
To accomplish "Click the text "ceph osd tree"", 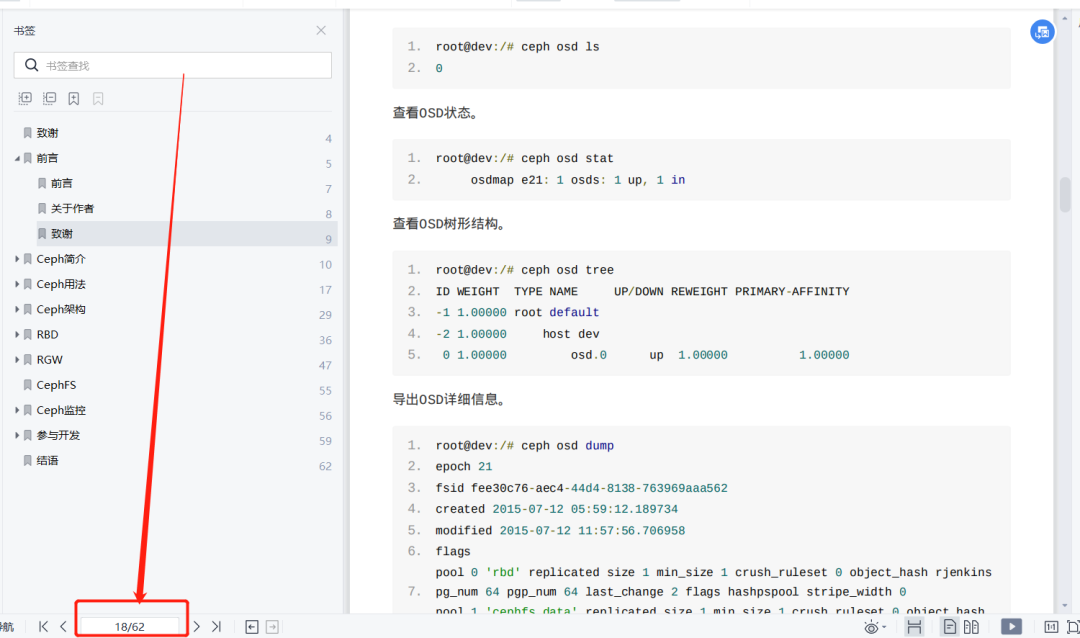I will (x=567, y=270).
